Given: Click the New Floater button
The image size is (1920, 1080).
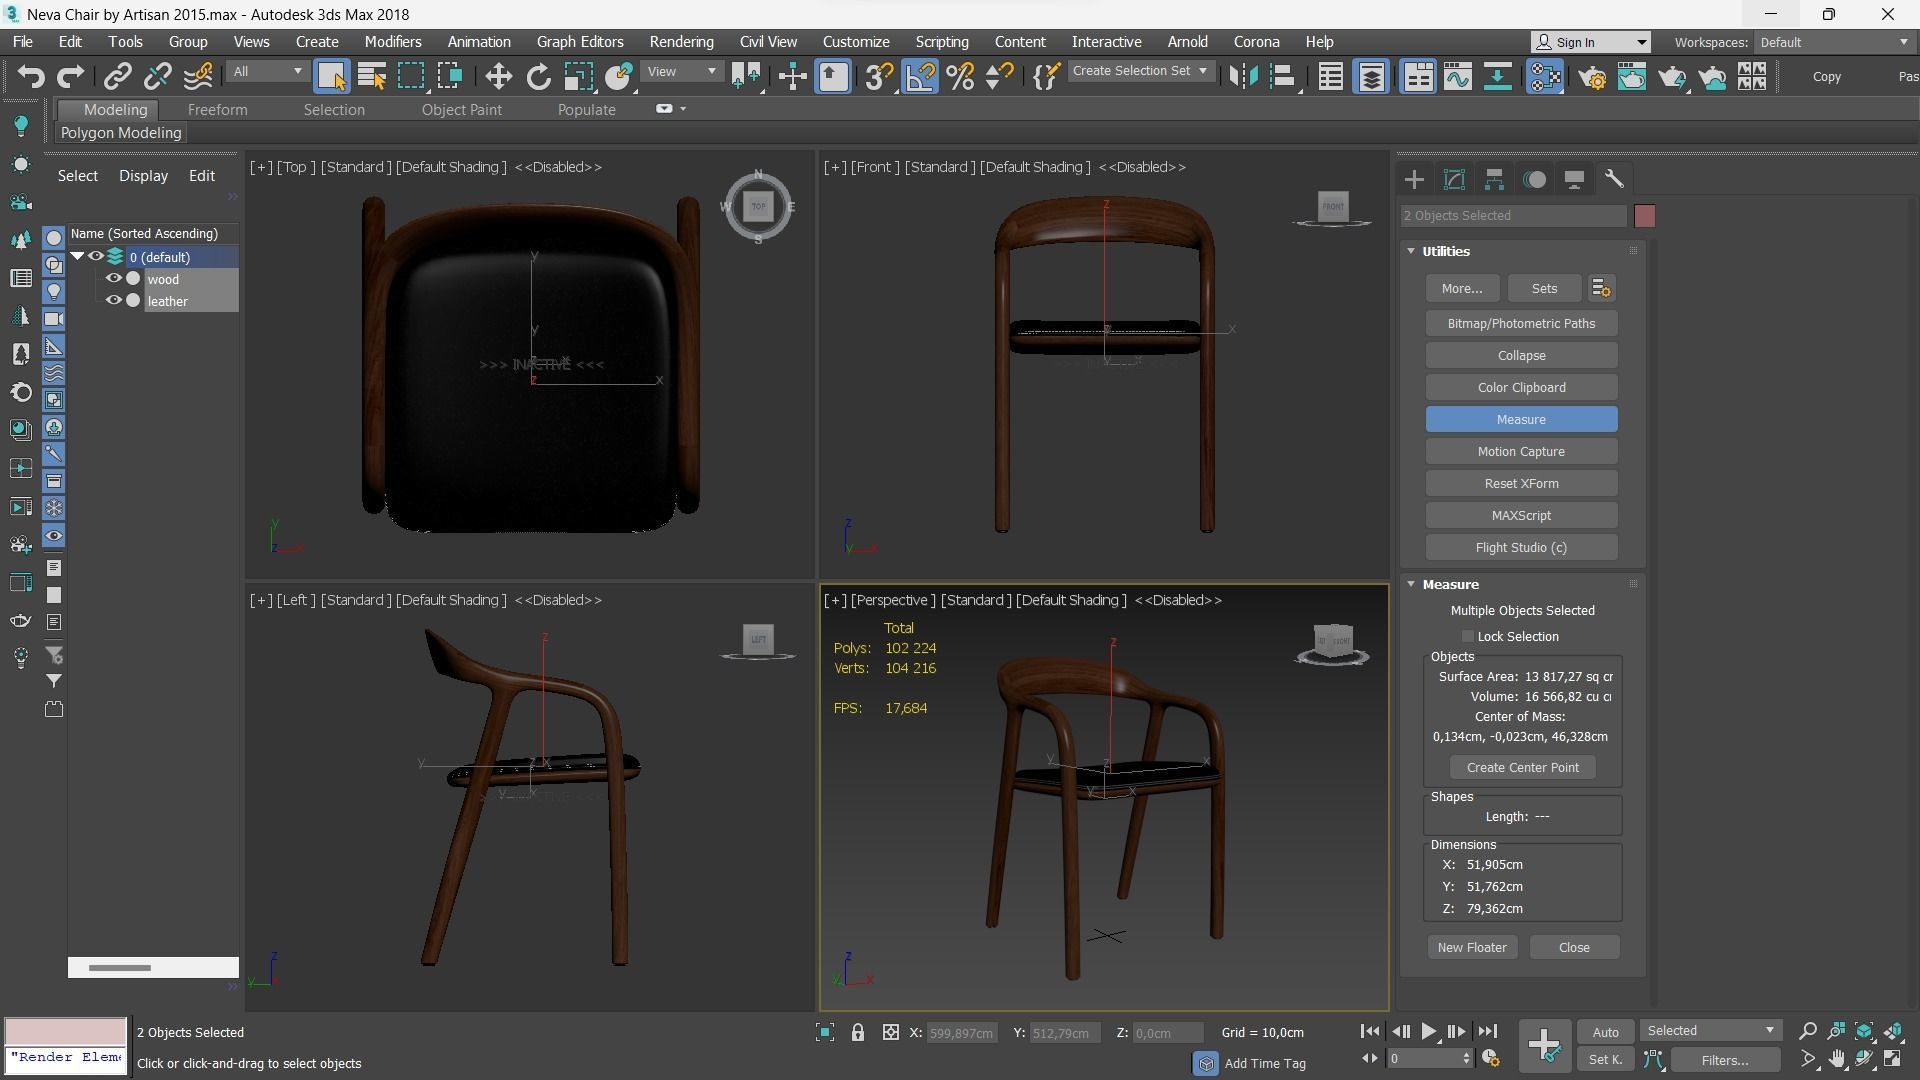Looking at the screenshot, I should (x=1471, y=947).
